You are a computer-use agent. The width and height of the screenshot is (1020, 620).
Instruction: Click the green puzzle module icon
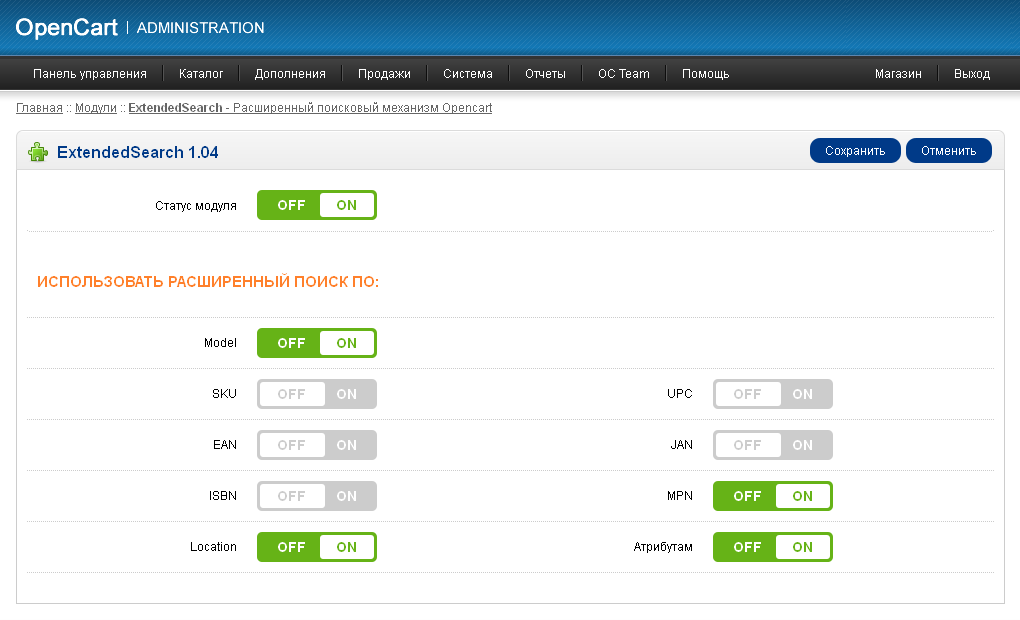37,152
